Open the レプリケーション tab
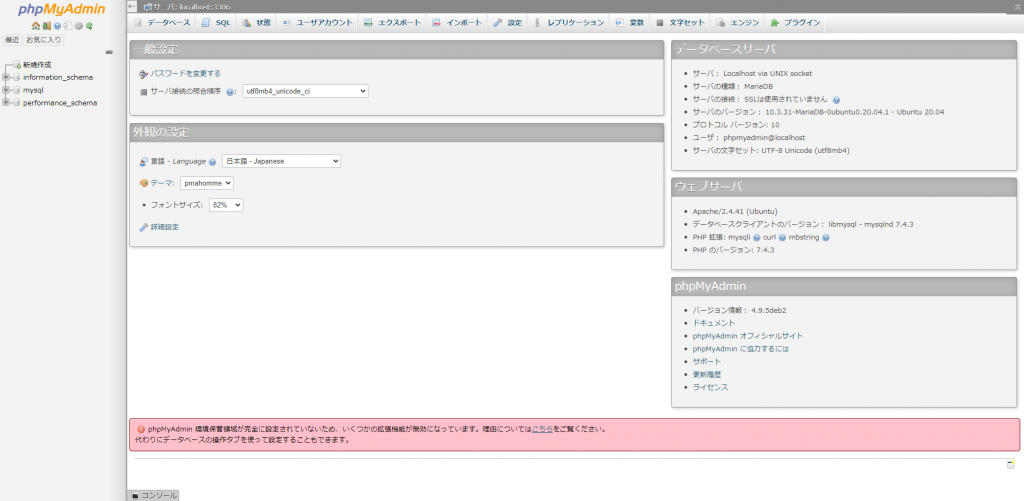 569,23
